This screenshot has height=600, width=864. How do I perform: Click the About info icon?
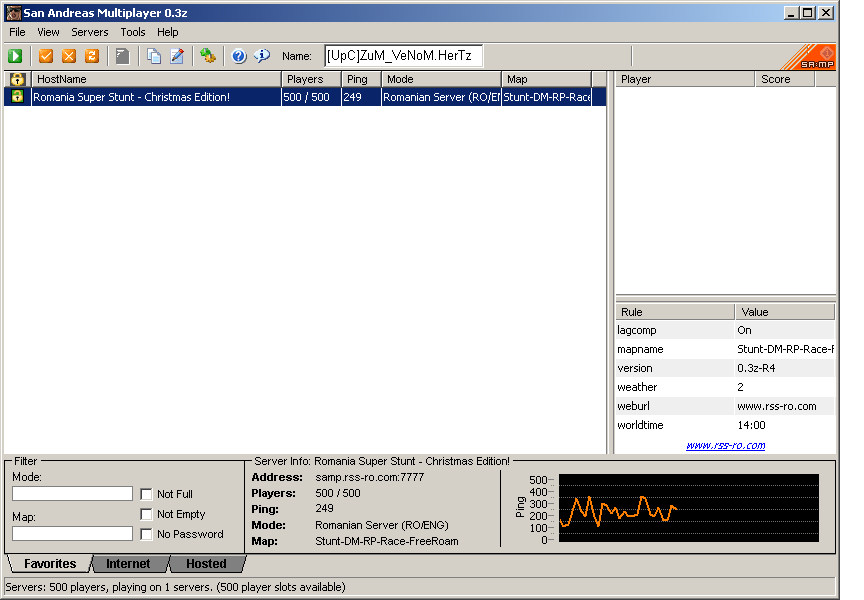click(262, 56)
